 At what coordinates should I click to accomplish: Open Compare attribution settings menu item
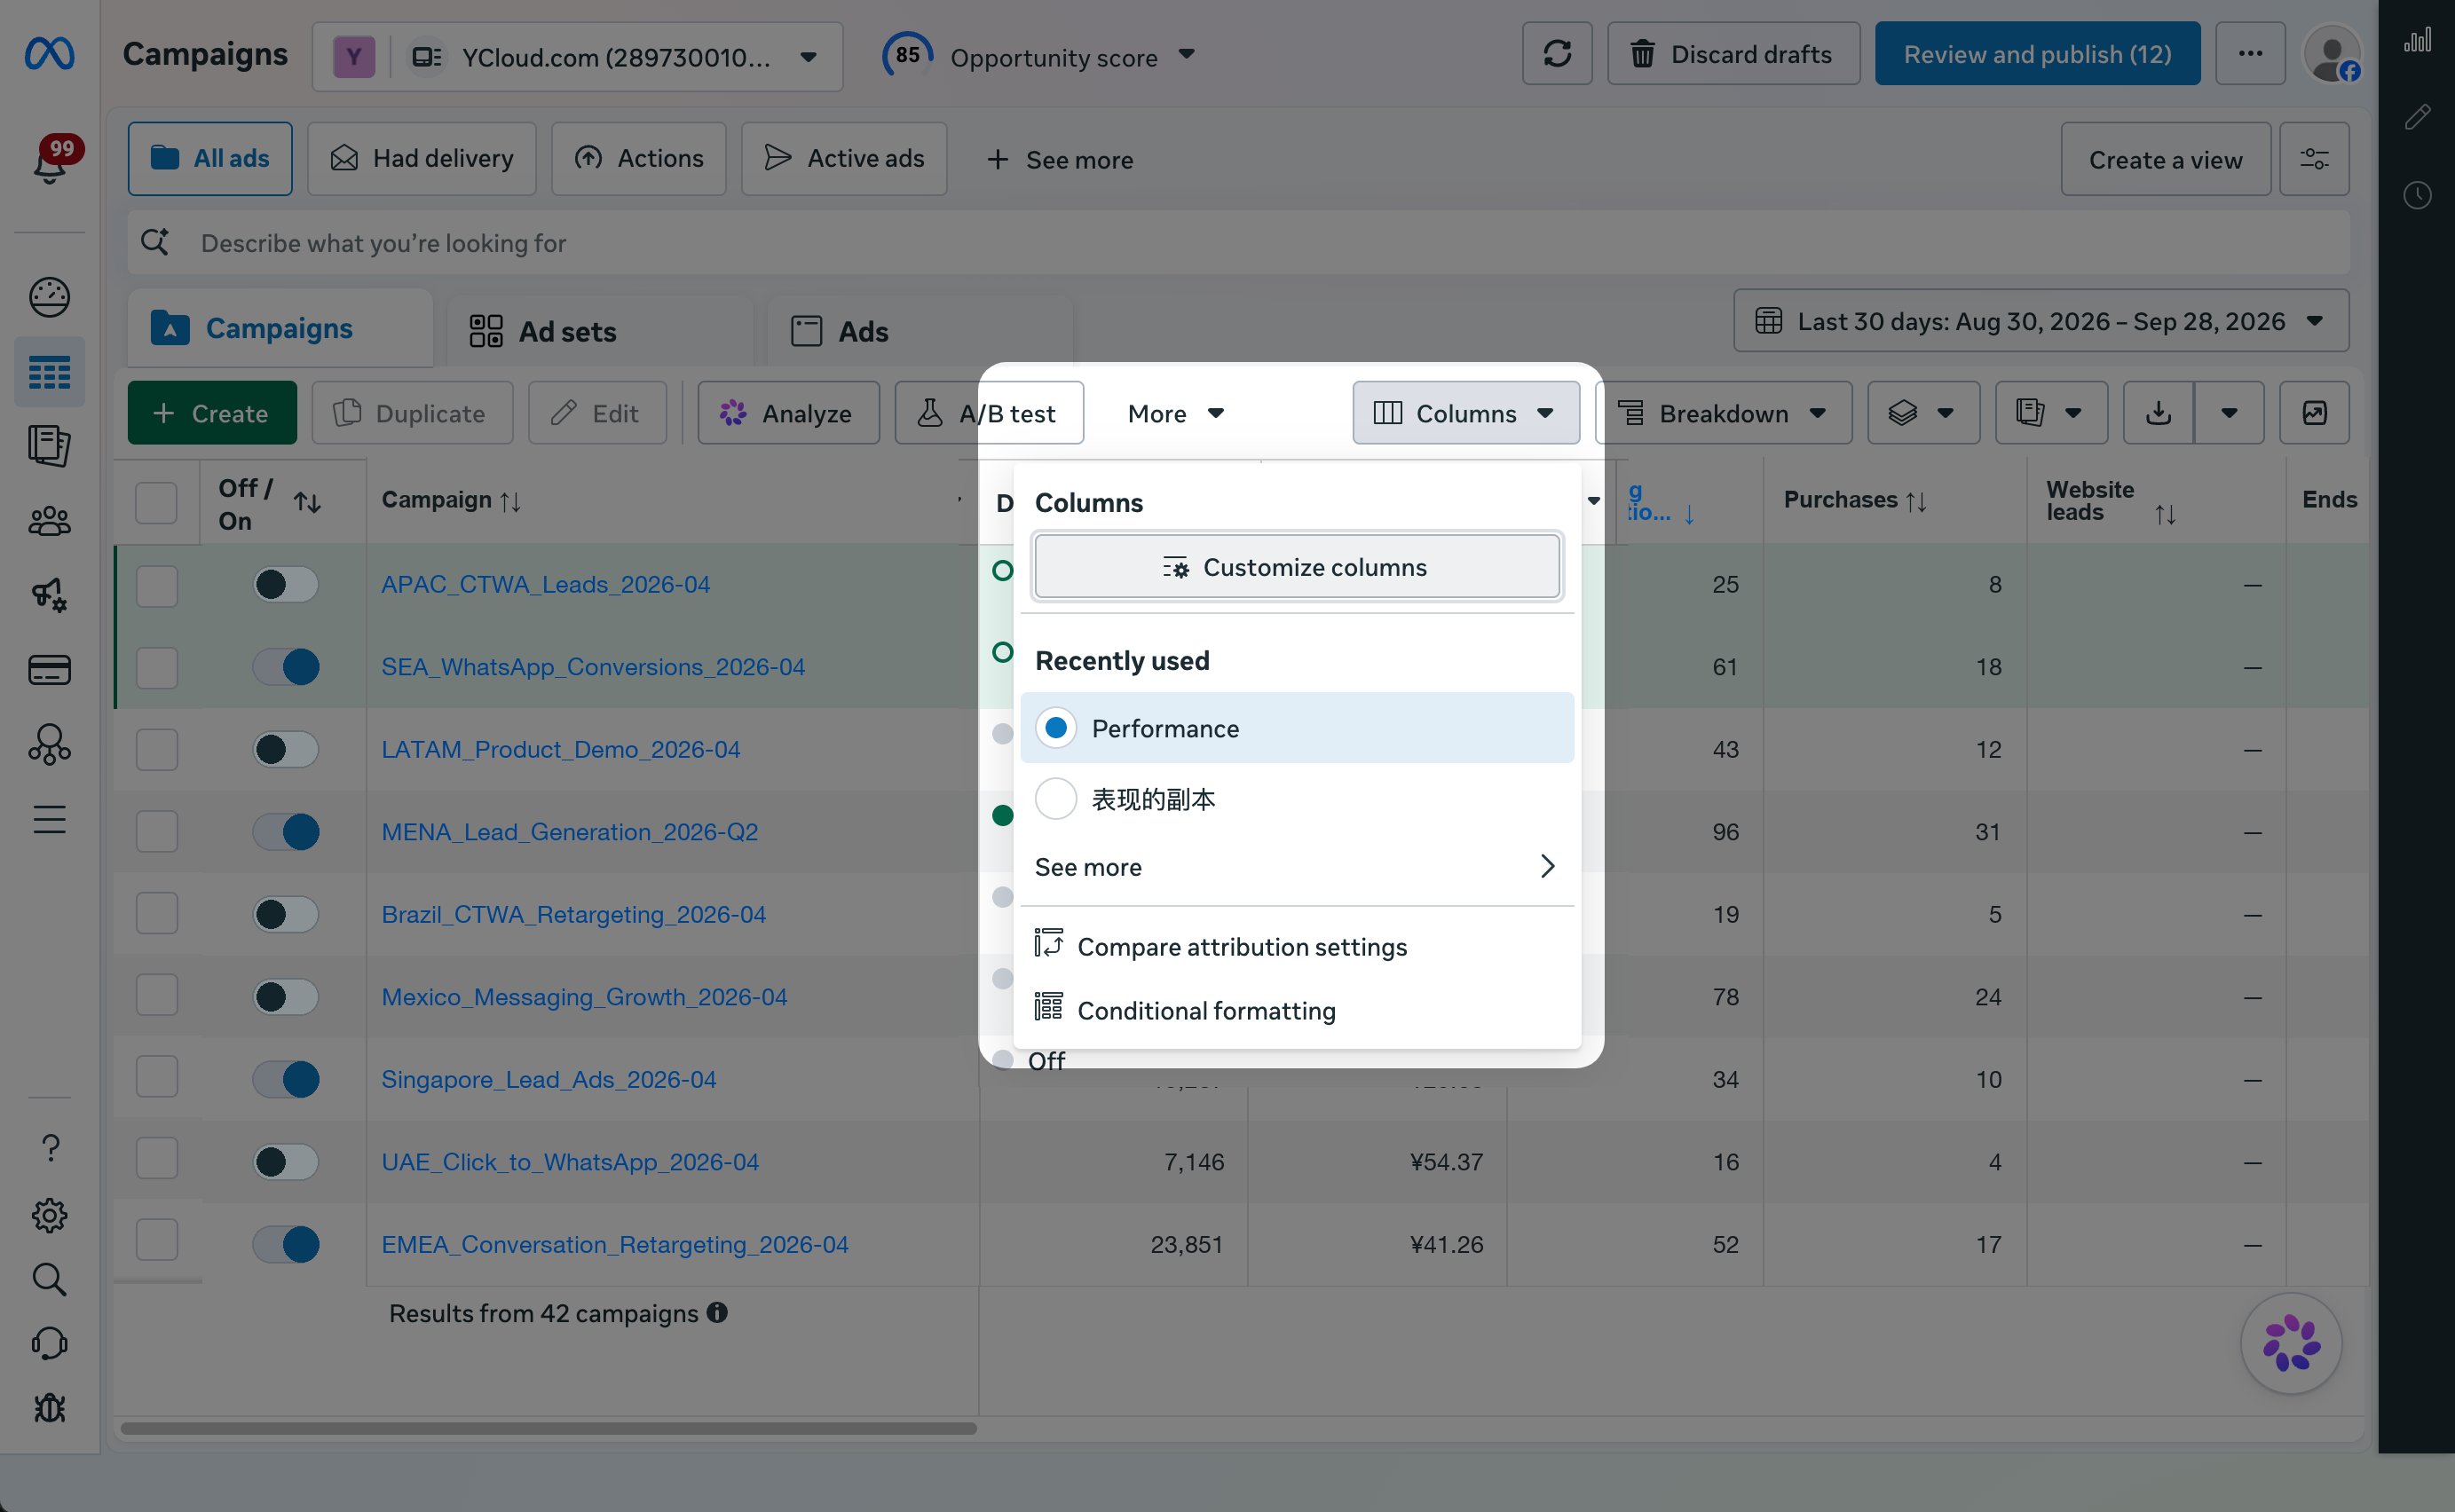tap(1297, 946)
